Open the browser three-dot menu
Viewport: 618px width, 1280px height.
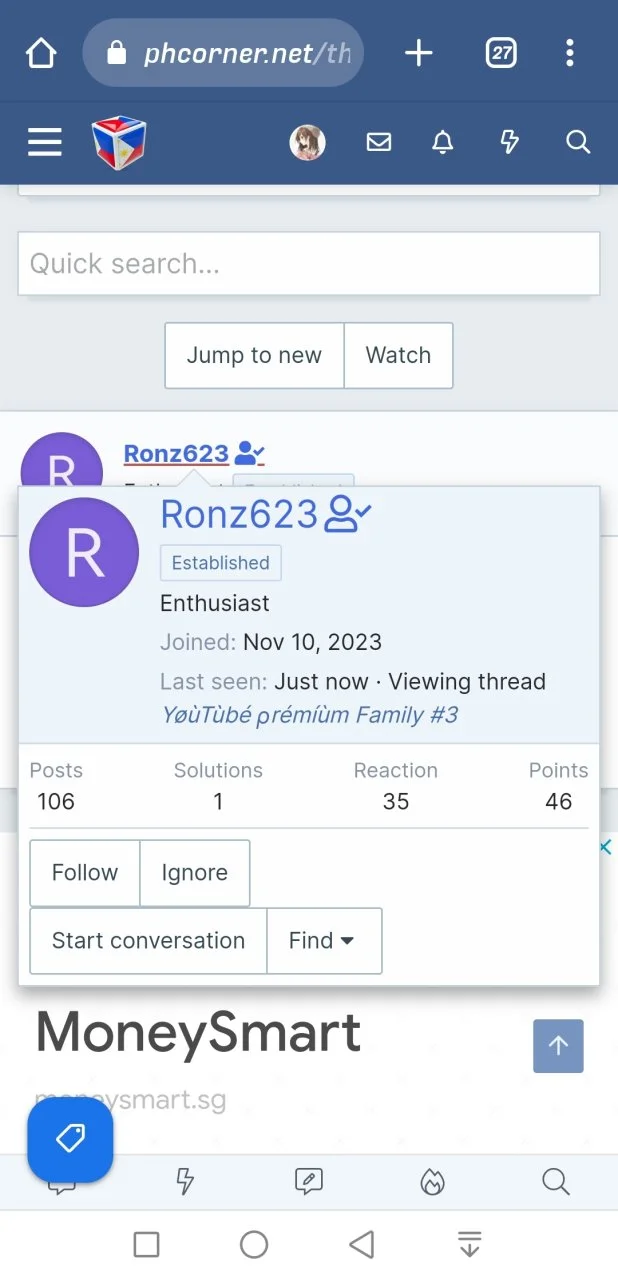pyautogui.click(x=570, y=53)
